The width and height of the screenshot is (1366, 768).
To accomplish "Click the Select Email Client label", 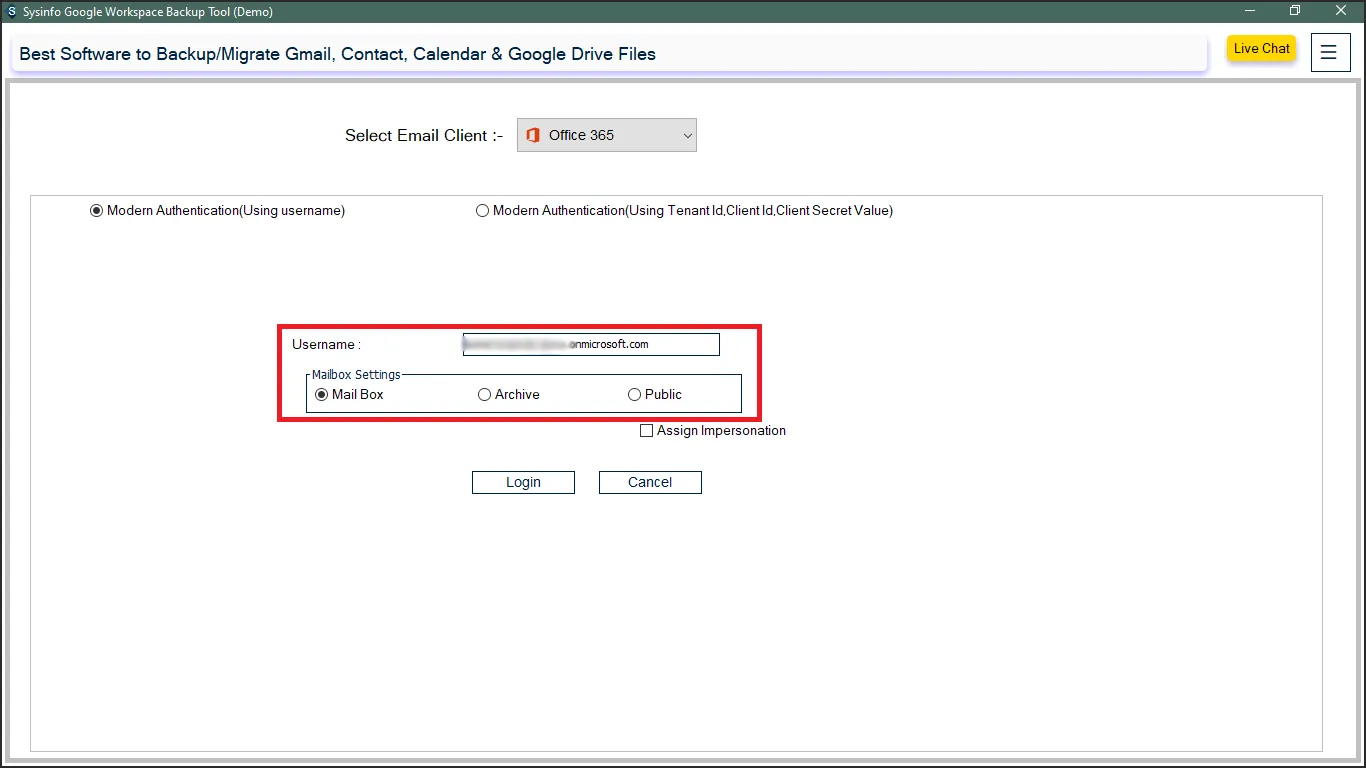I will [423, 136].
